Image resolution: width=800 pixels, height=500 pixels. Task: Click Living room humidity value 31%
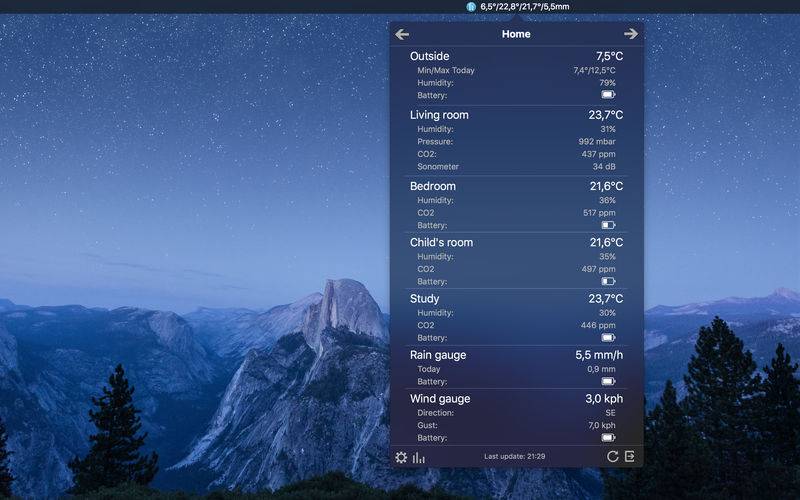click(x=608, y=129)
